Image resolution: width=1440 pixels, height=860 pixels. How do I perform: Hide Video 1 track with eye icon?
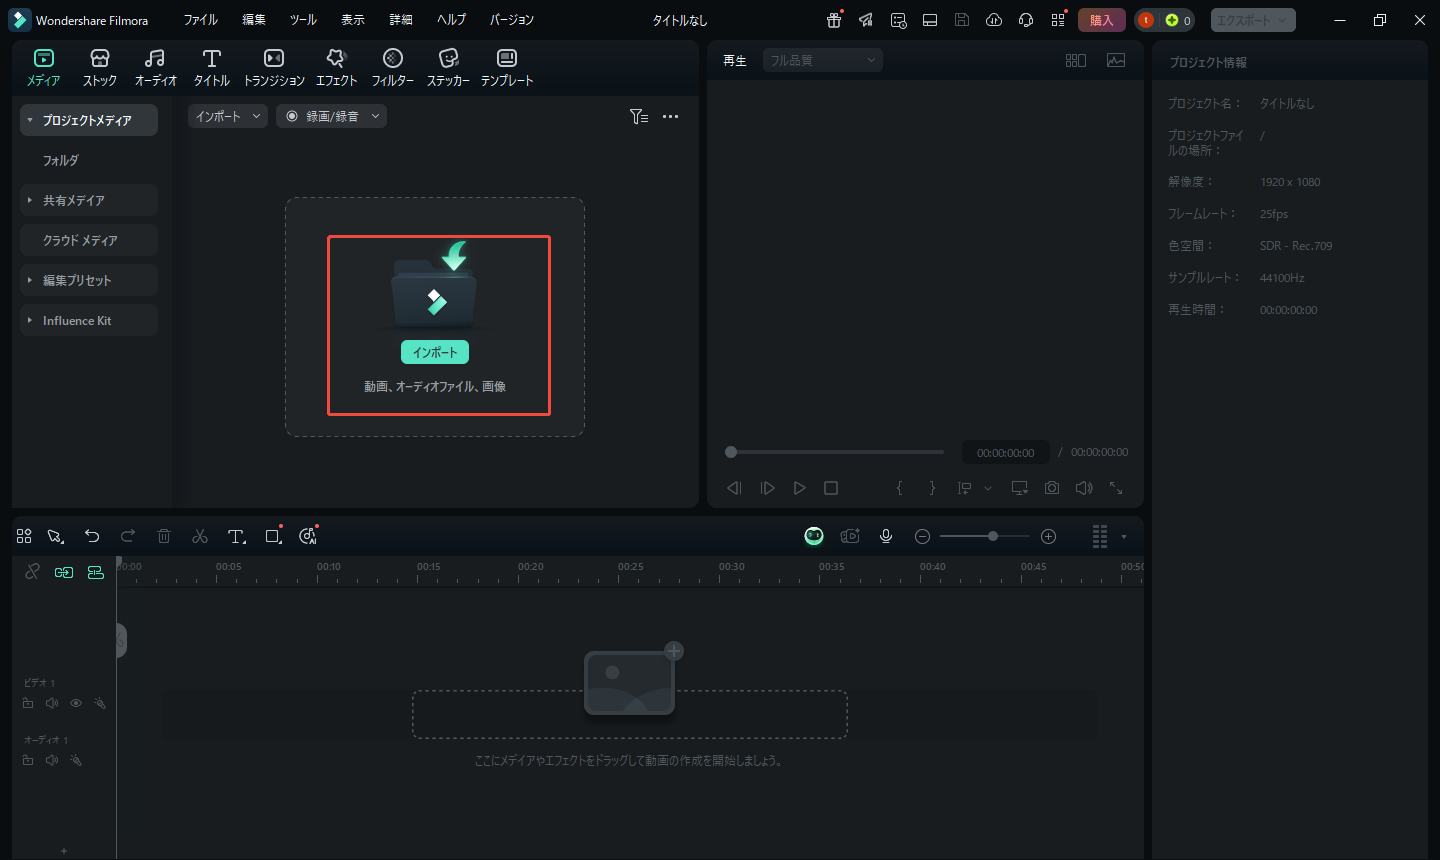76,704
